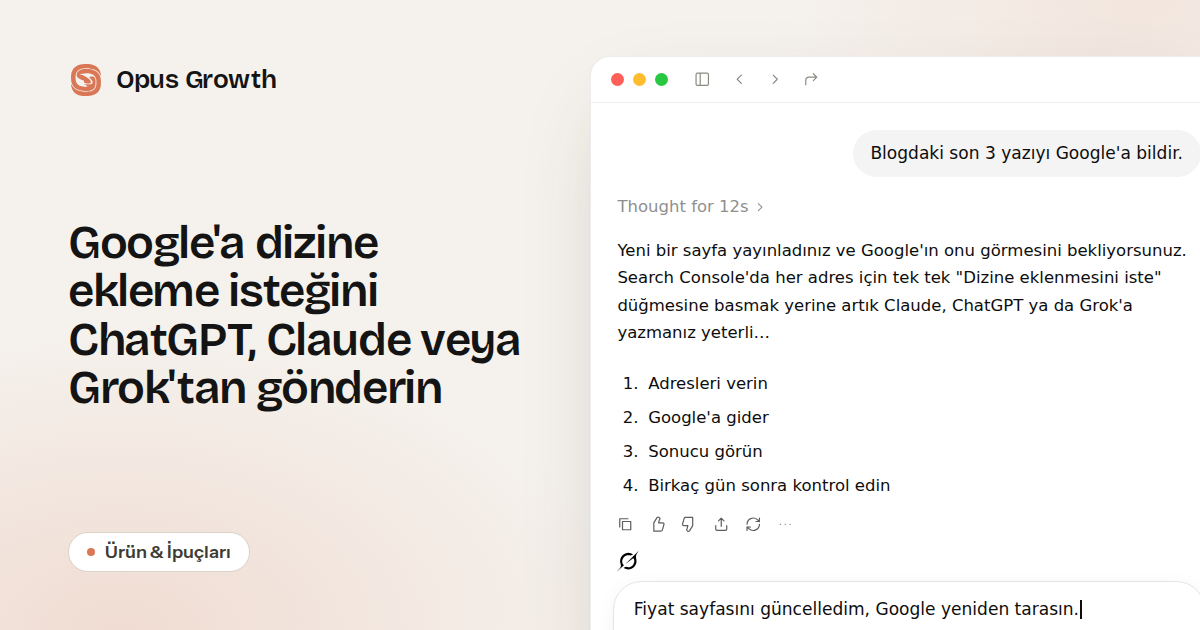Expand the Thought for 12s section
Viewport: 1200px width, 630px height.
[690, 207]
